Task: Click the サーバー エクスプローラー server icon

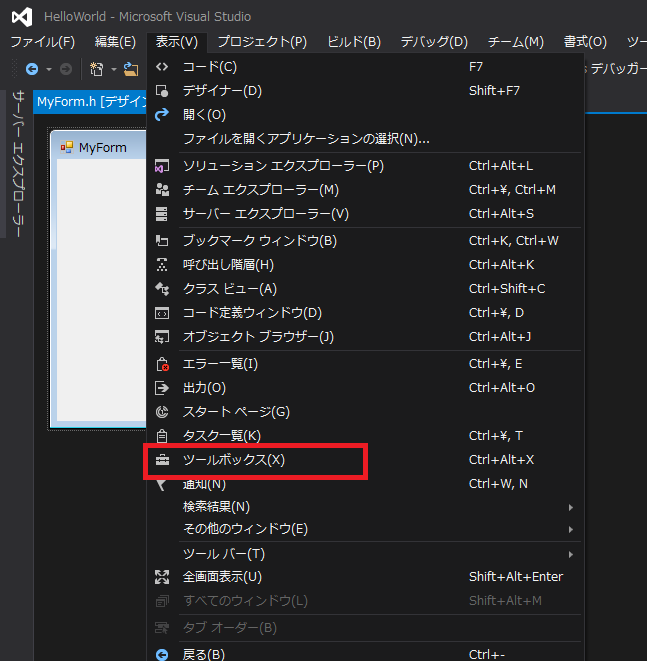Action: pyautogui.click(x=162, y=214)
